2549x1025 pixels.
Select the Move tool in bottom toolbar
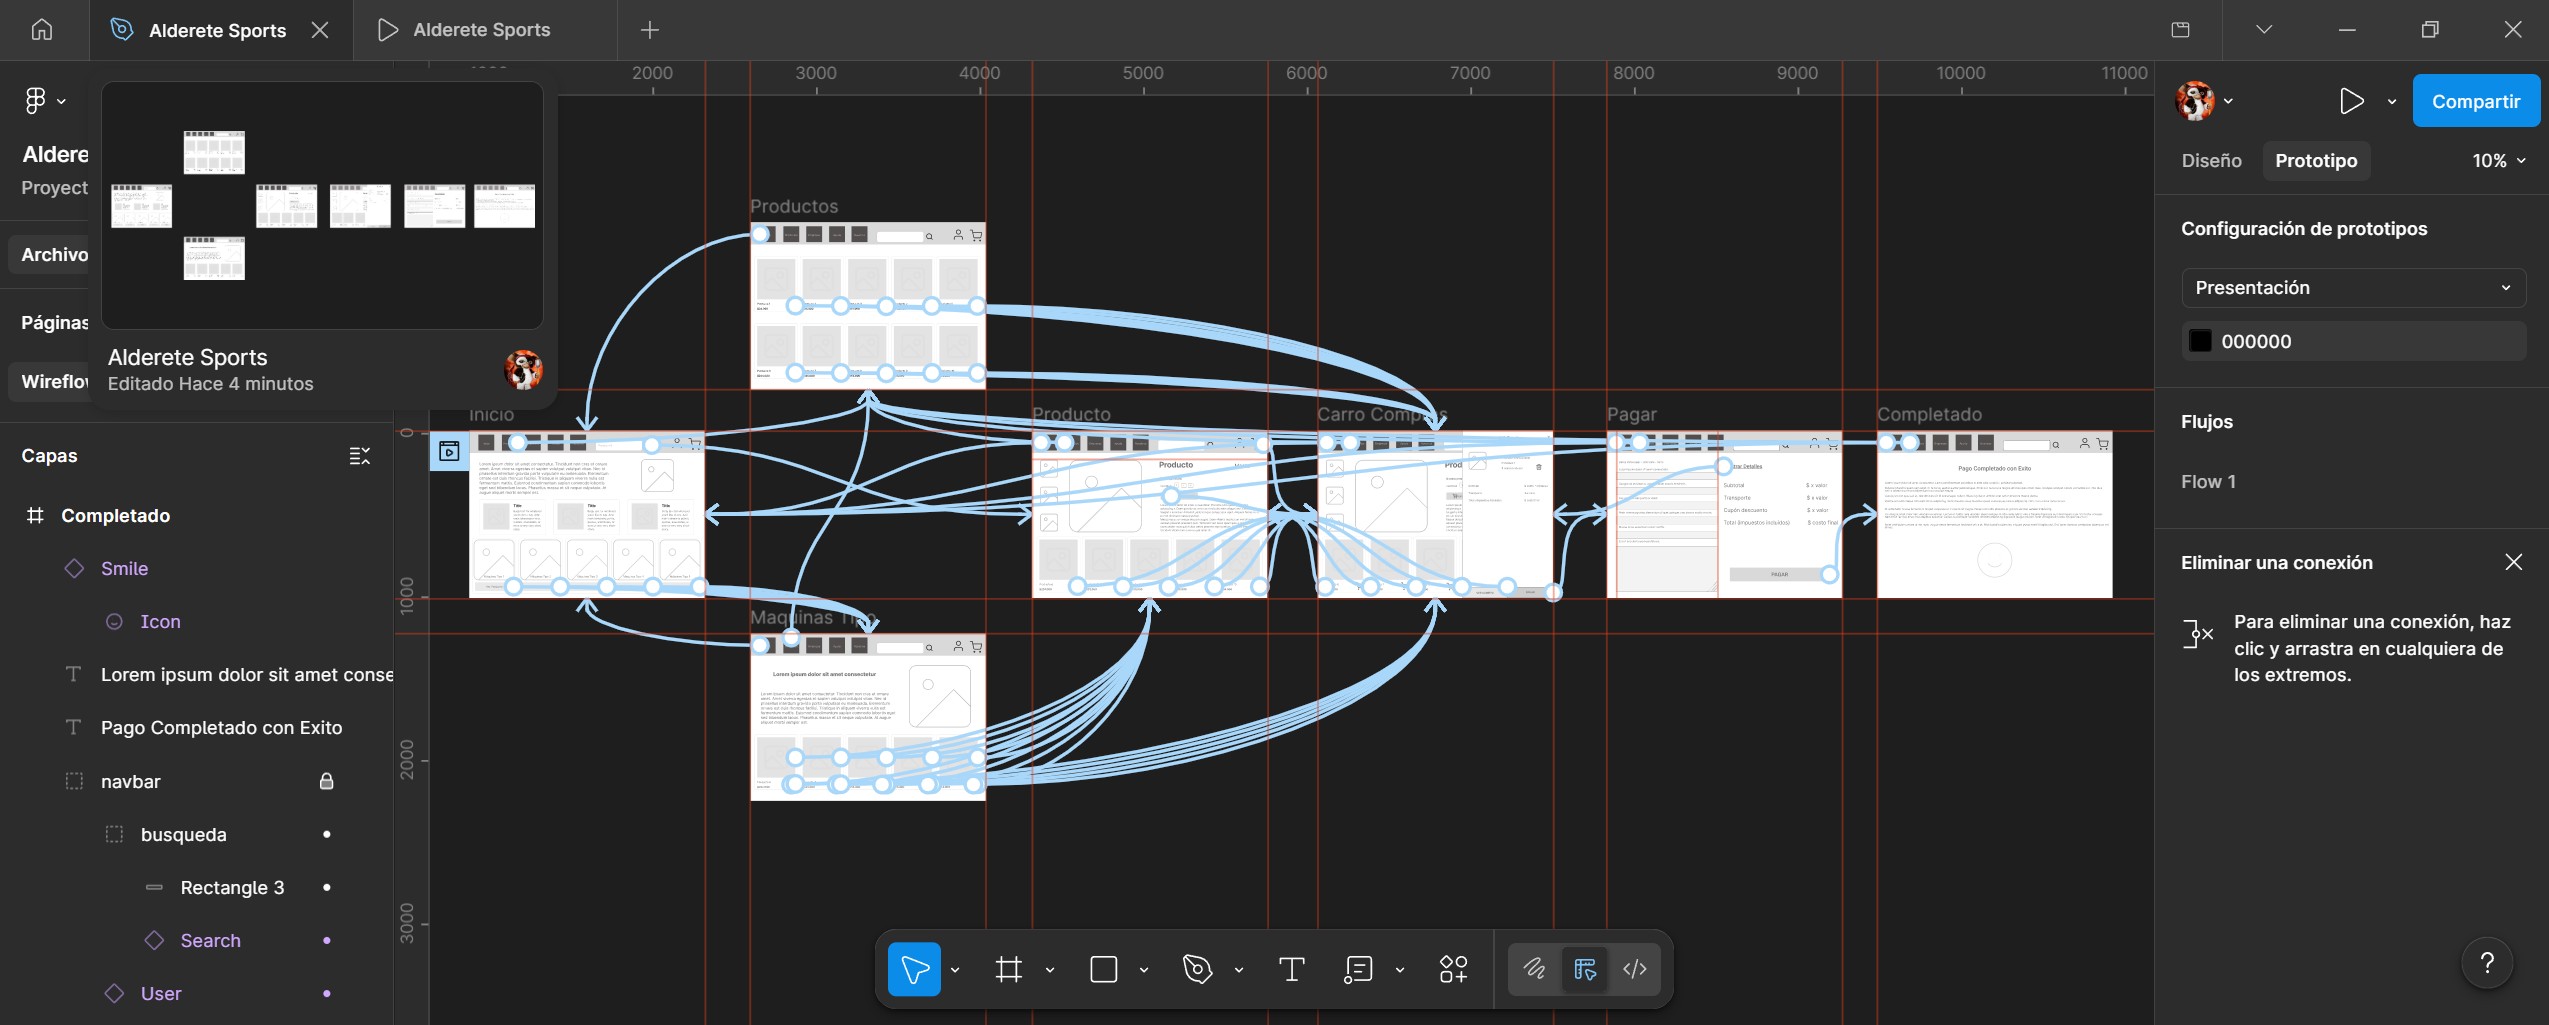tap(913, 969)
